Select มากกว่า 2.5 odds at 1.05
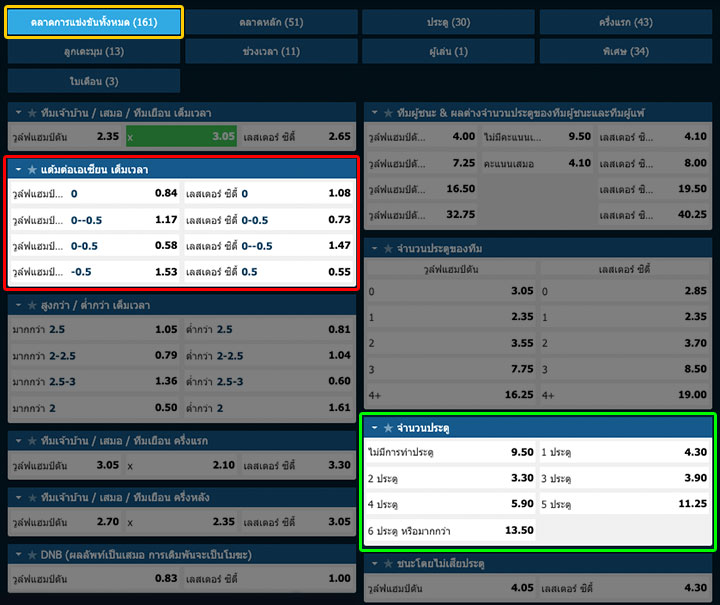The width and height of the screenshot is (720, 605). [x=95, y=329]
